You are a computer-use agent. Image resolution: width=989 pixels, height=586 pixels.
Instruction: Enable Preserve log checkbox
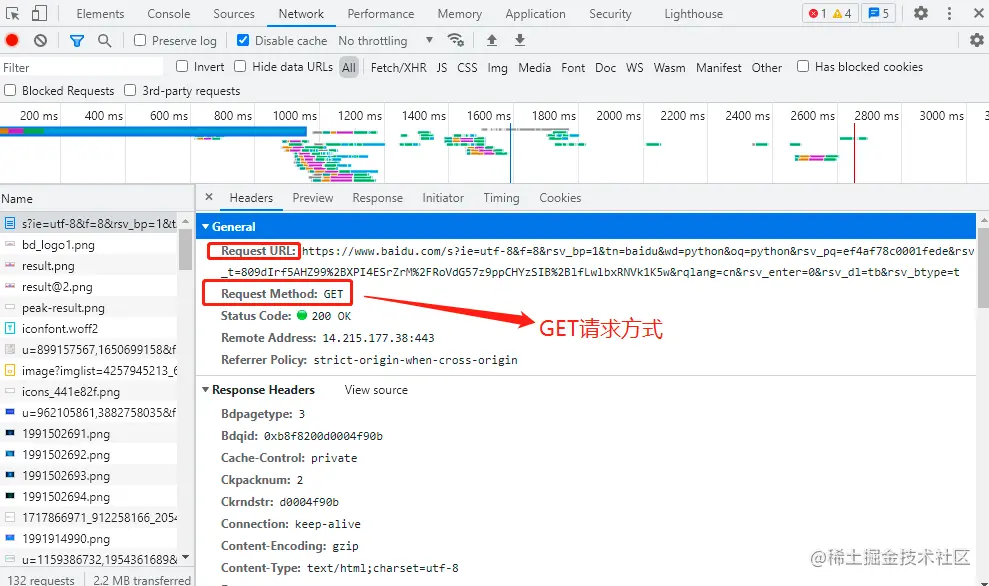point(140,40)
